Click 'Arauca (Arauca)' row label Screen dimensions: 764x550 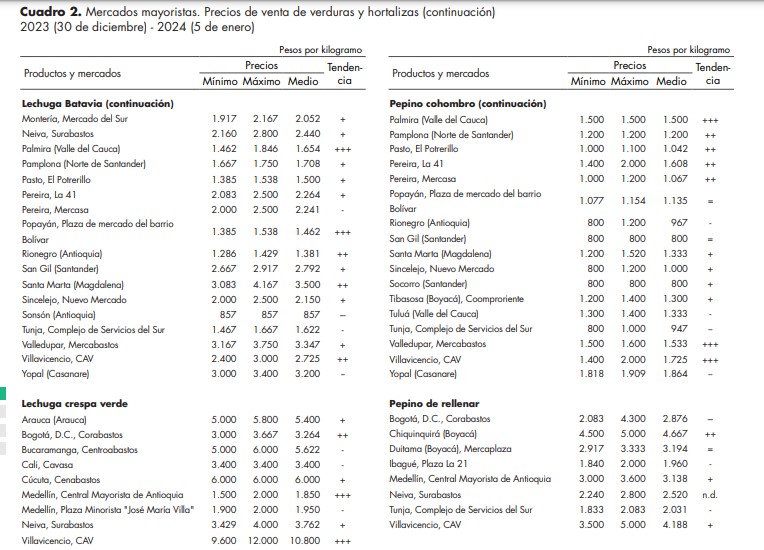(x=54, y=420)
